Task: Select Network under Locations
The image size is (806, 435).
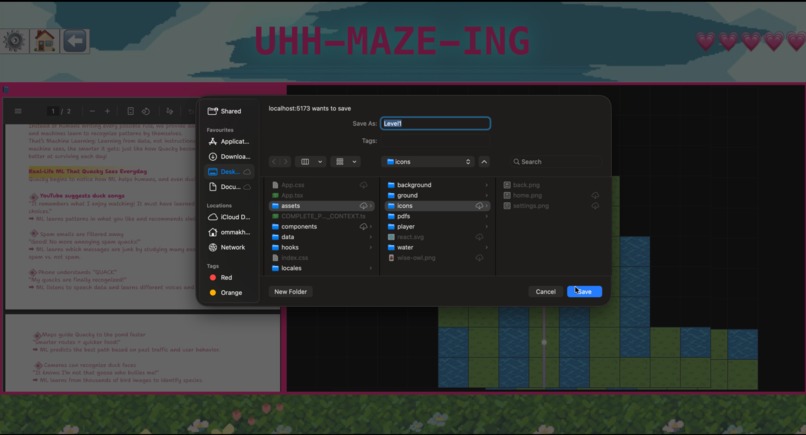Action: click(228, 247)
